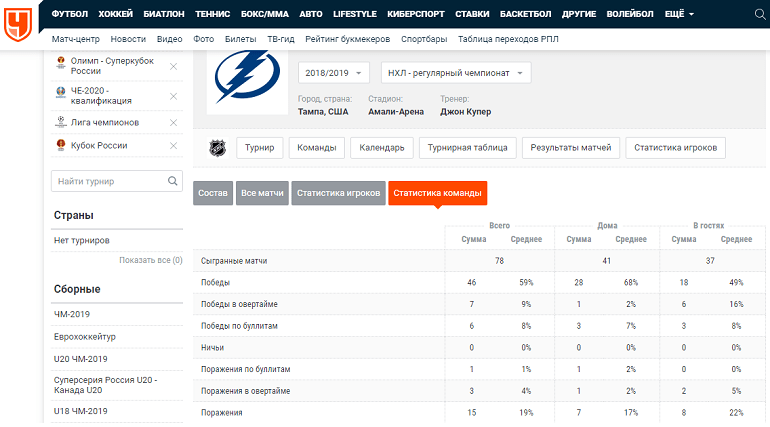Click the Сыгранные матчи row label

coord(234,261)
